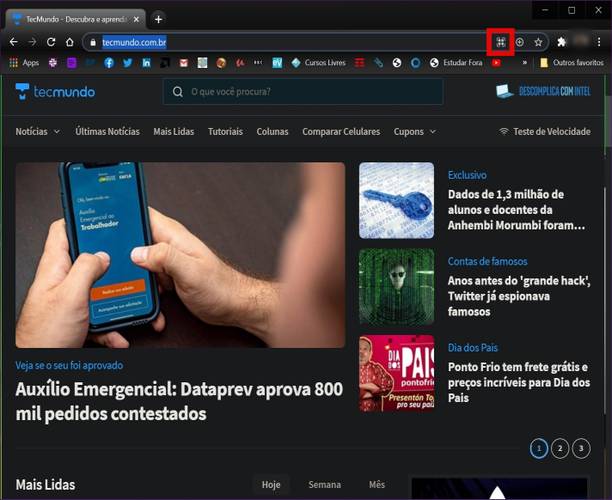Switch Mais Lidas to the Hoje tab
Image resolution: width=612 pixels, height=500 pixels.
(271, 485)
